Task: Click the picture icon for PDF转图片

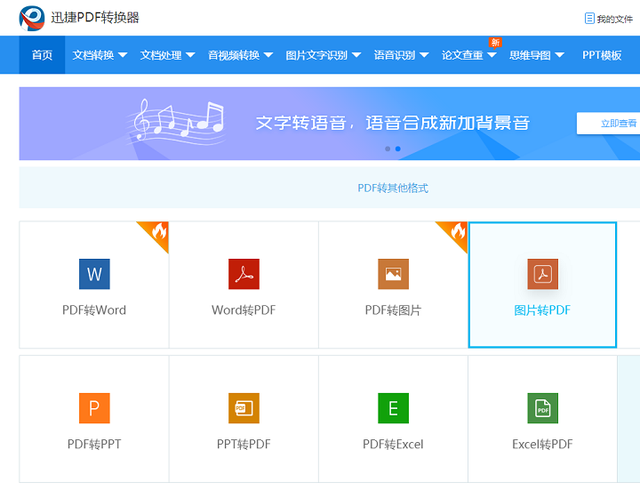Action: point(393,274)
